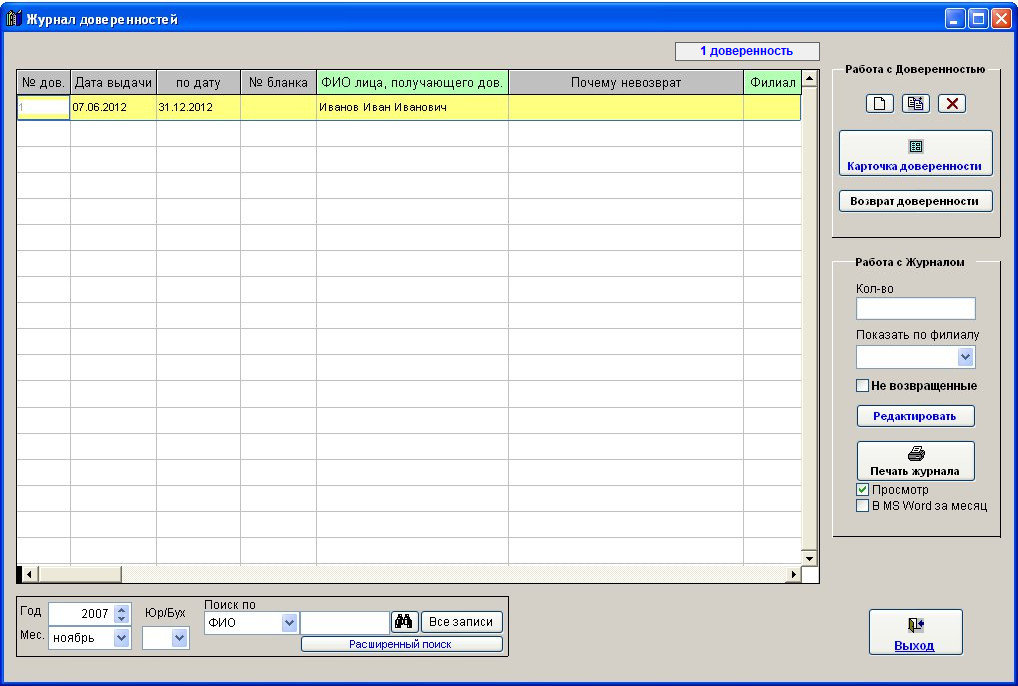
Task: Click the year field showing 2007
Action: (x=82, y=614)
